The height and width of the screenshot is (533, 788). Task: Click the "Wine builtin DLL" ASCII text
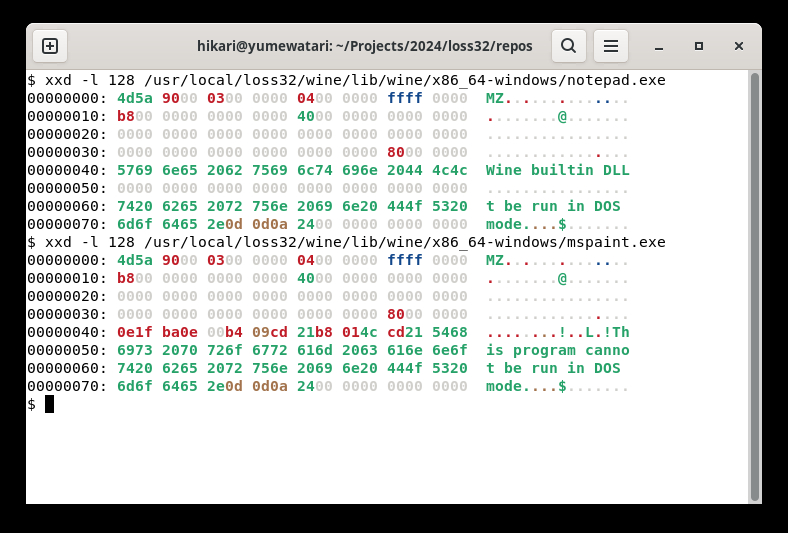557,170
